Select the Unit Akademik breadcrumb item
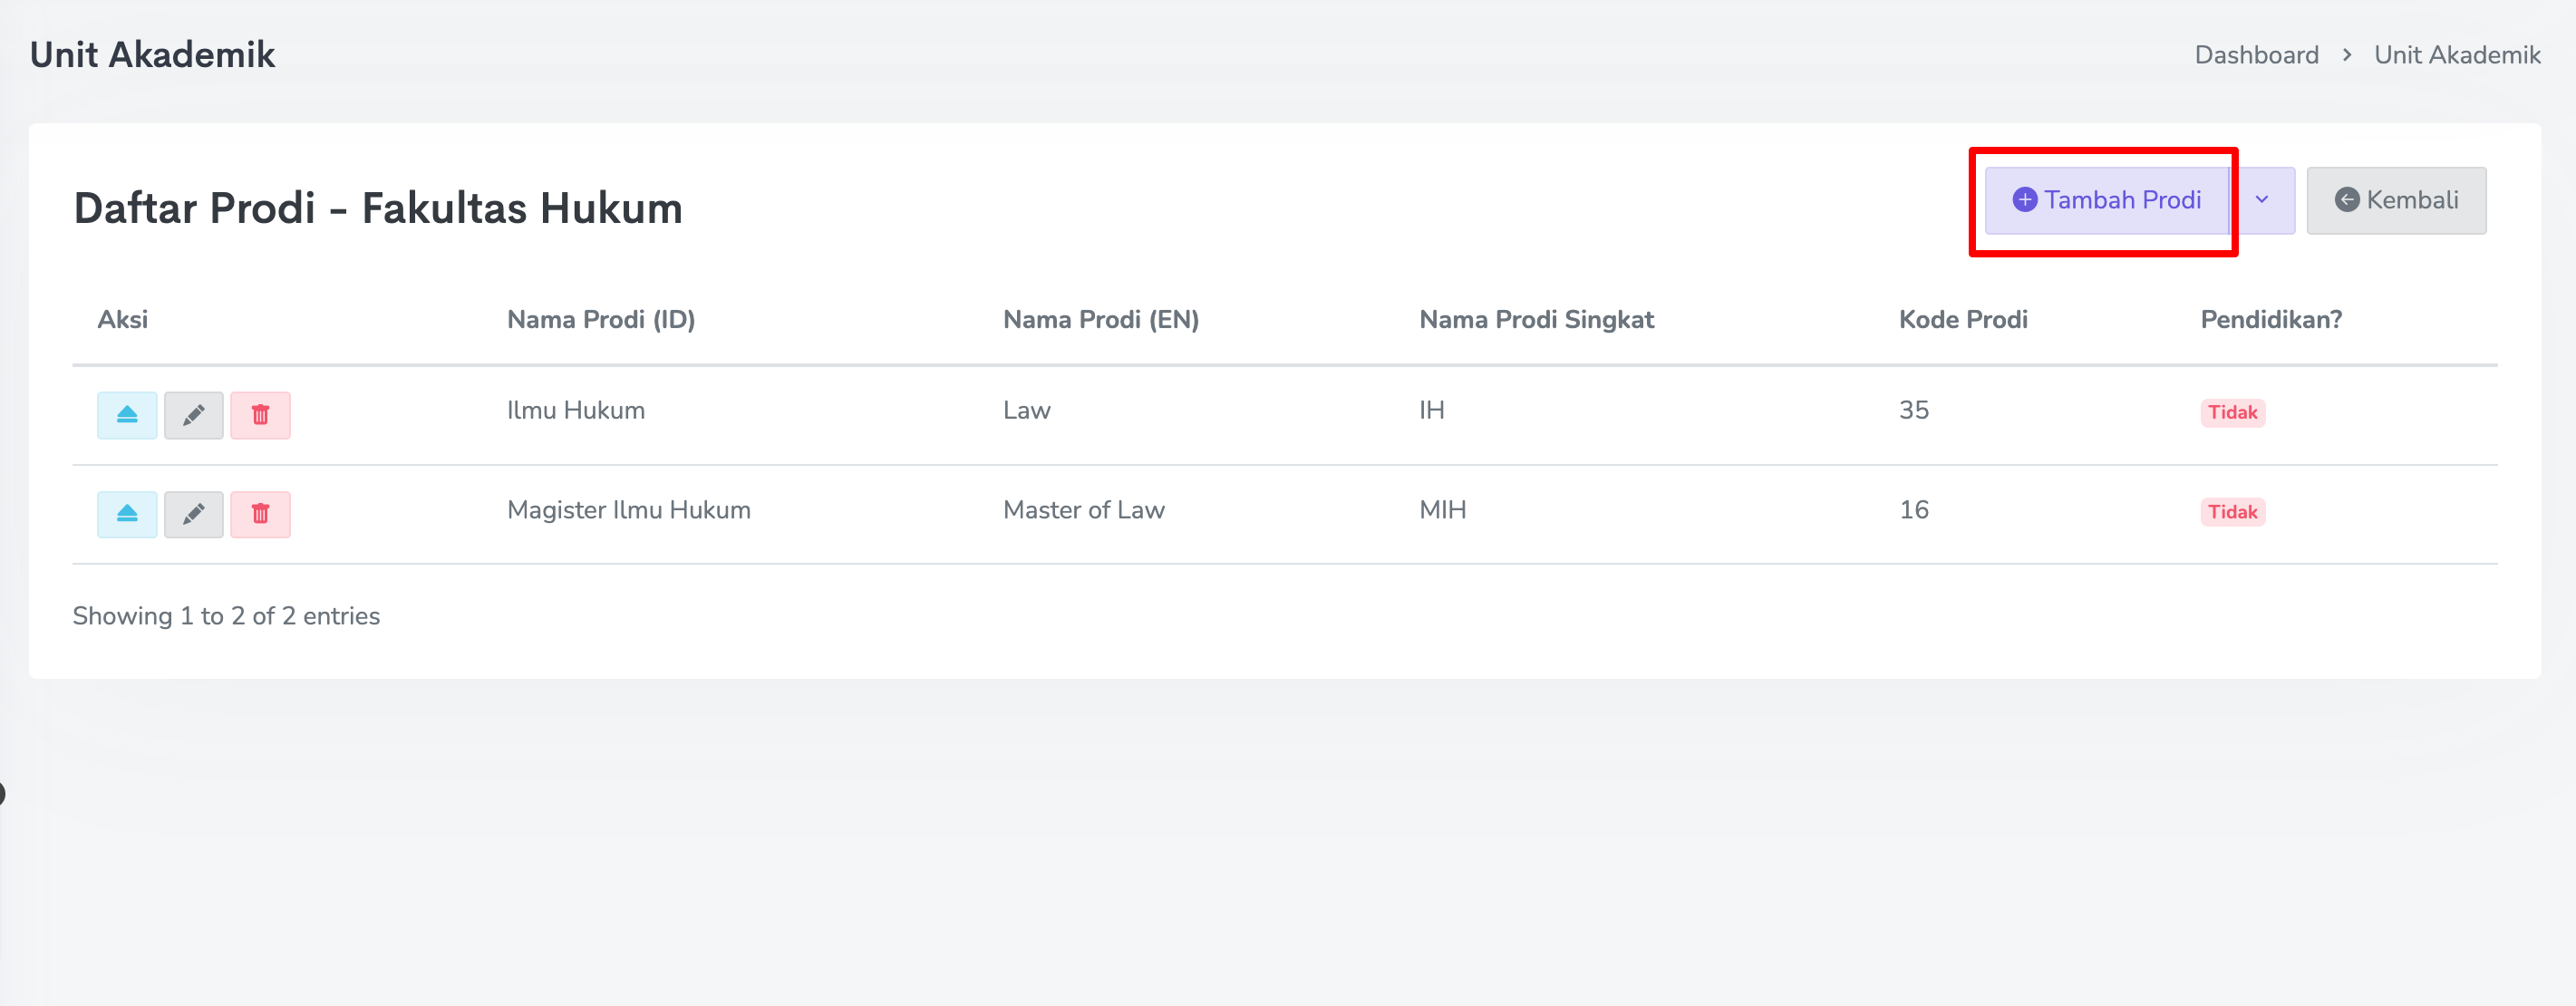This screenshot has width=2576, height=1006. coord(2457,55)
